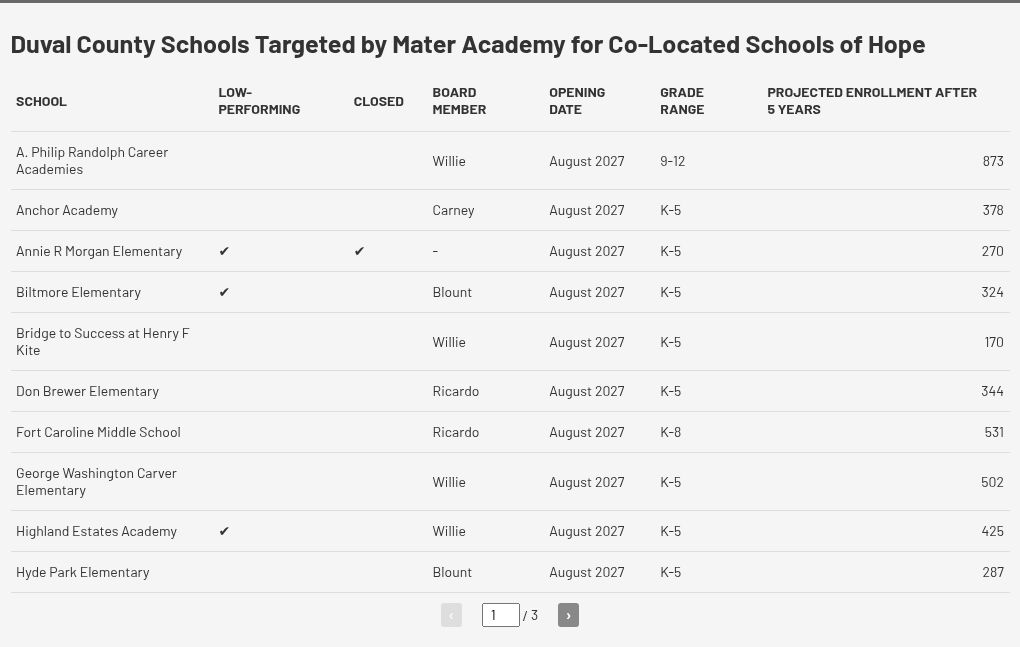Screen dimensions: 1020x647
Task: Sort by the School column header
Action: [41, 101]
